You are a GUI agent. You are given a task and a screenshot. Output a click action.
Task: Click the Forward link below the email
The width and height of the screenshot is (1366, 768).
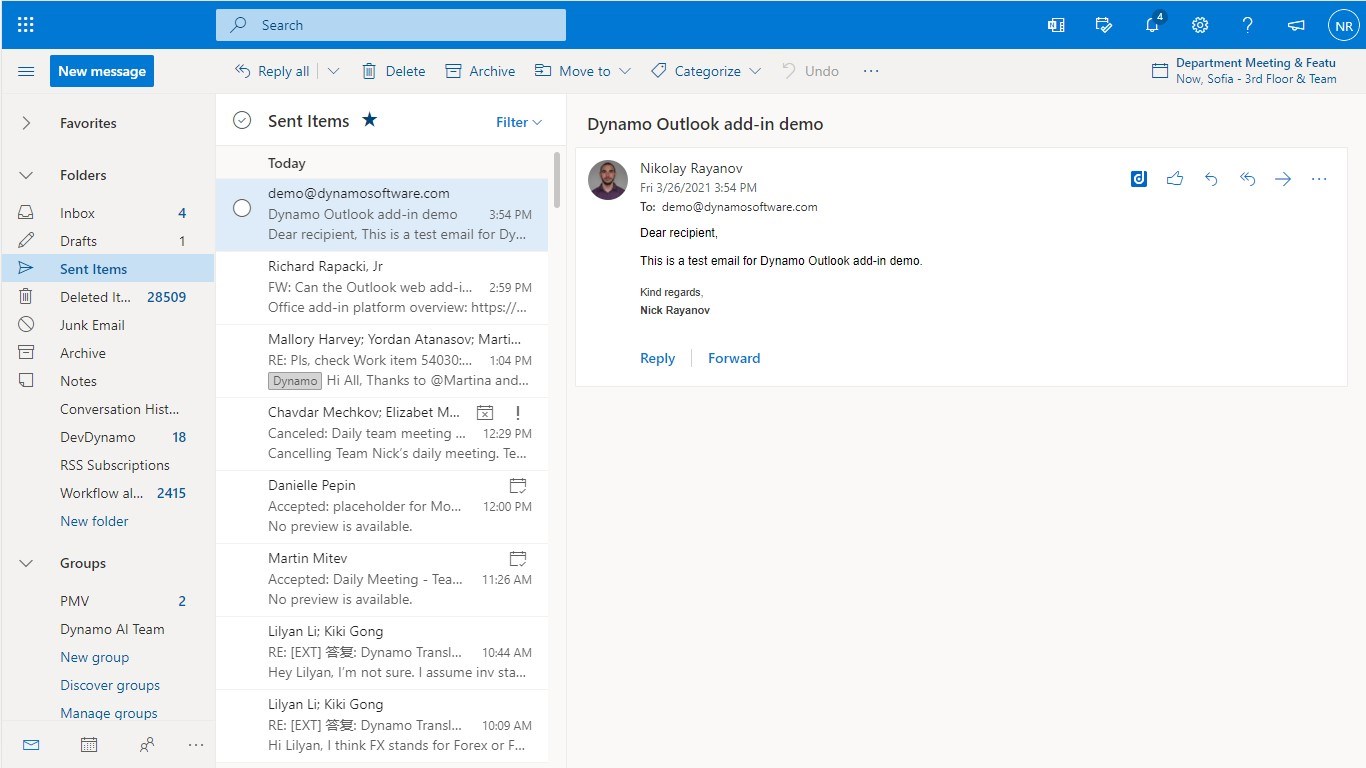[x=734, y=358]
